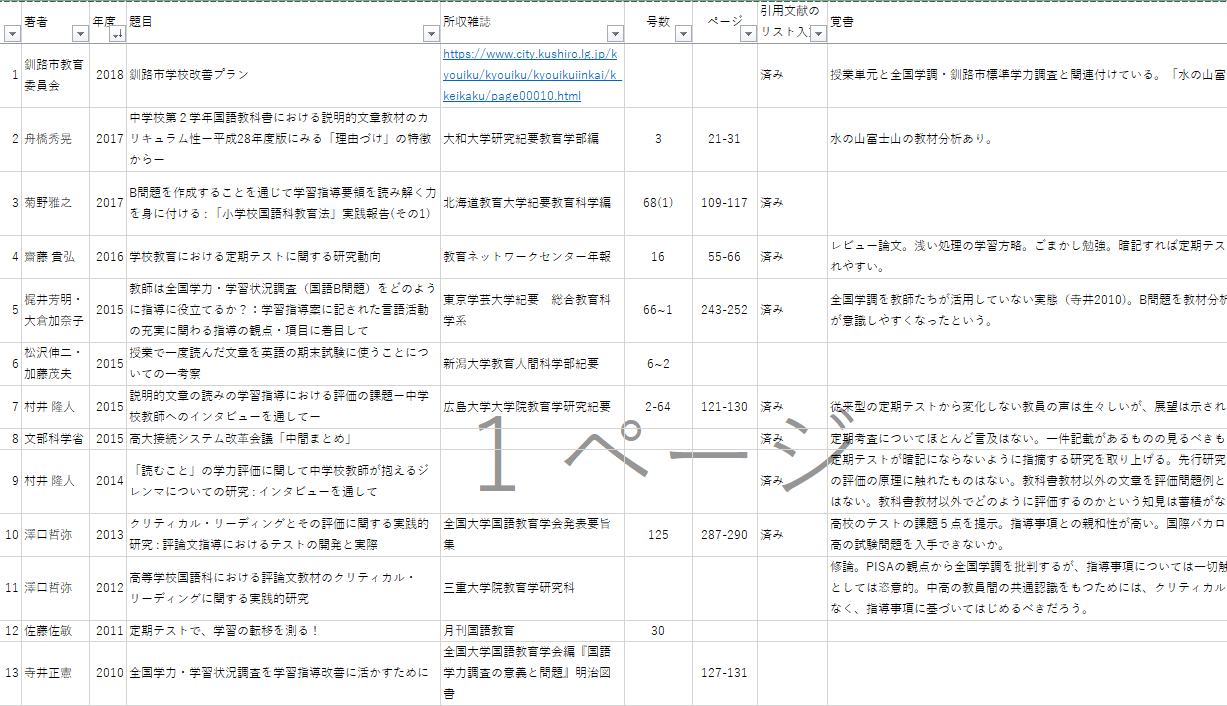The width and height of the screenshot is (1227, 706).
Task: Select the page cell 55-66
Action: coord(725,257)
